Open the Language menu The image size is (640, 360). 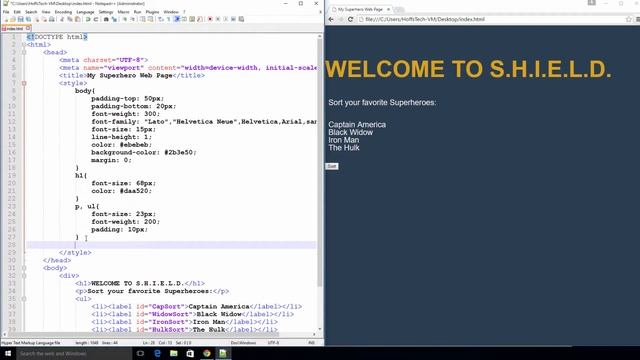(x=85, y=12)
